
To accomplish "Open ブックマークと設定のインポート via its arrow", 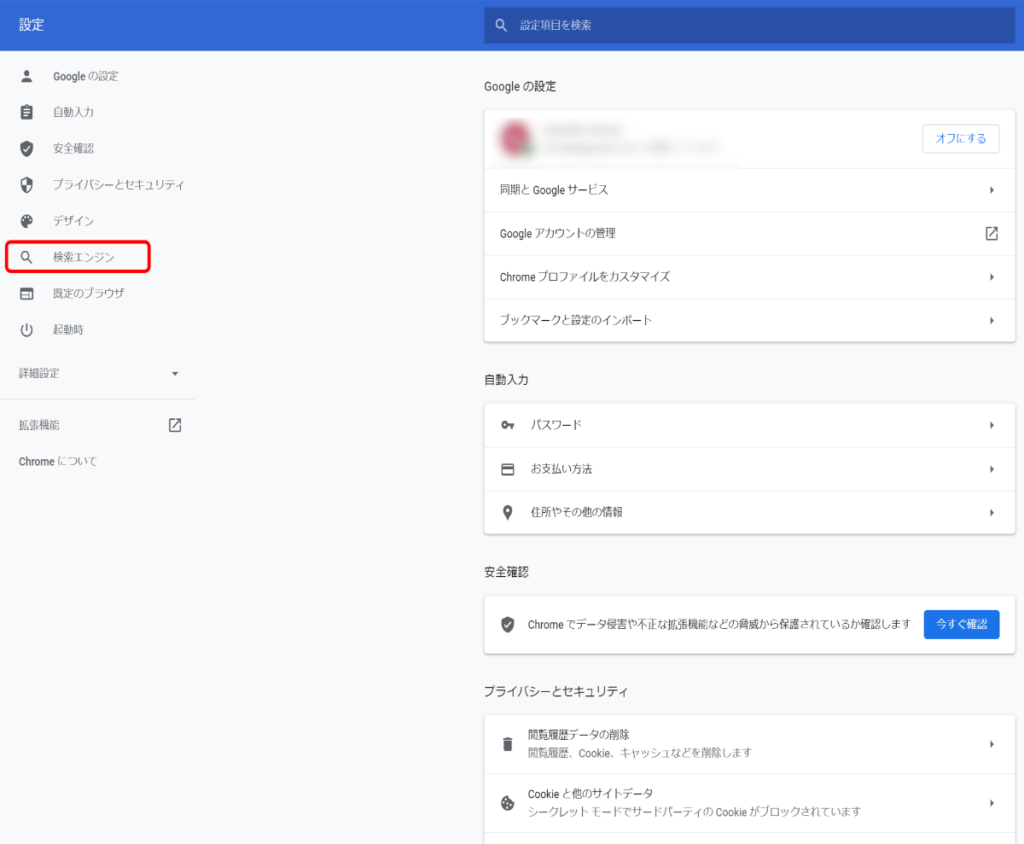I will (991, 321).
